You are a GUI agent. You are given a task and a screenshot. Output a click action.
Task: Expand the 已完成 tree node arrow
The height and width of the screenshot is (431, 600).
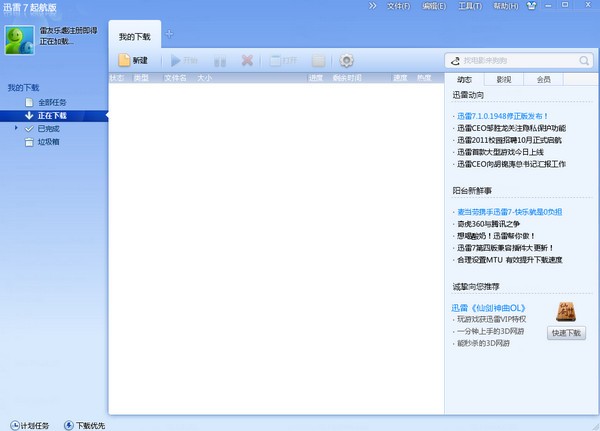tap(16, 128)
